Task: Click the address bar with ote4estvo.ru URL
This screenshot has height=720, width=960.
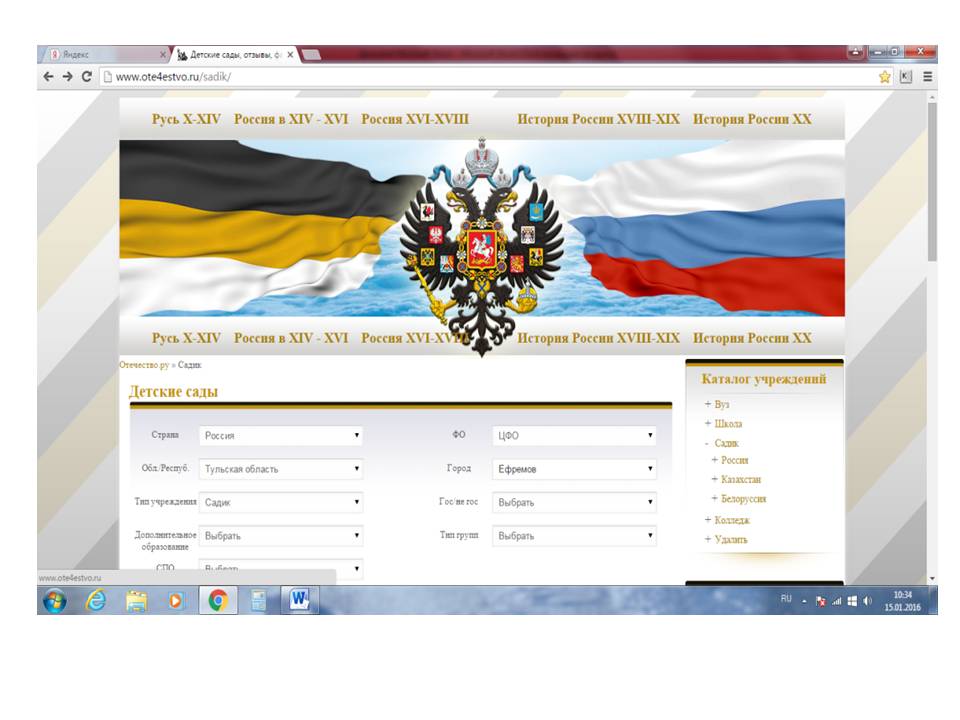Action: tap(490, 77)
